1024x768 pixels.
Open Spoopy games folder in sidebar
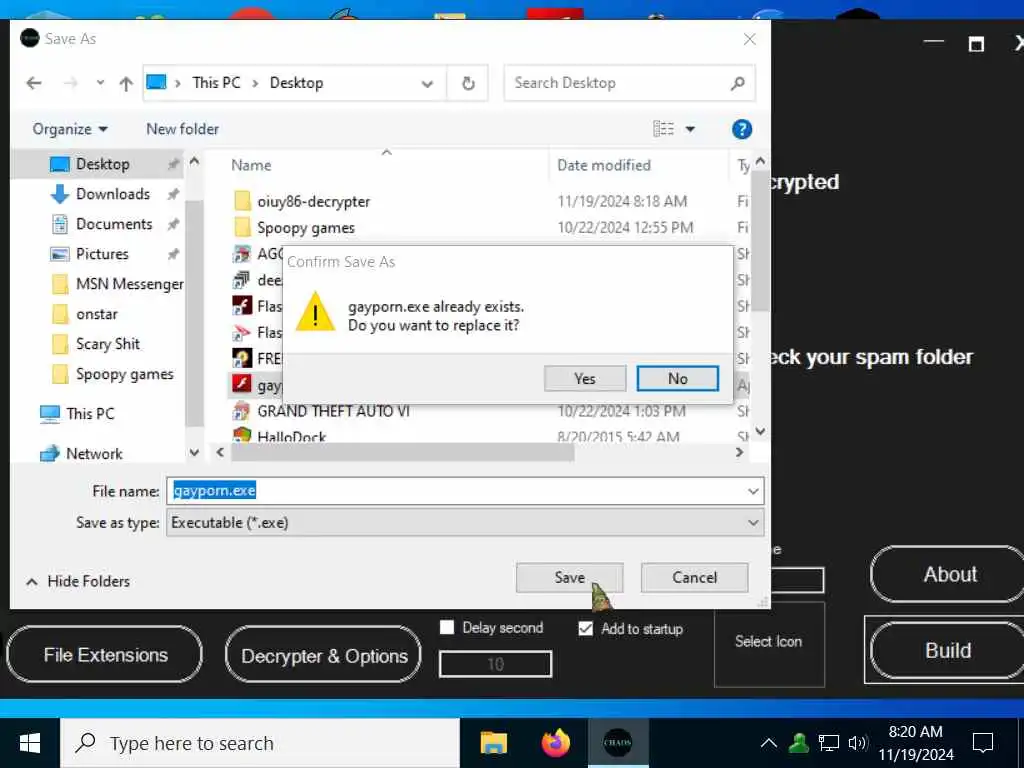click(124, 374)
